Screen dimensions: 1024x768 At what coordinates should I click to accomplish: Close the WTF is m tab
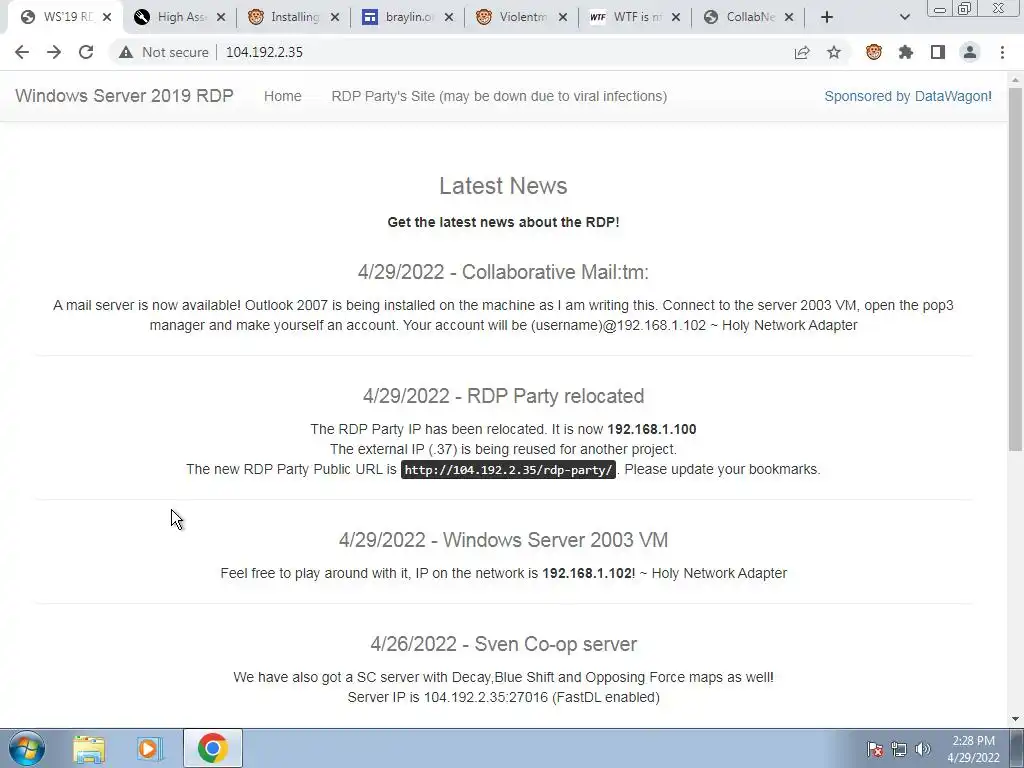tap(676, 17)
